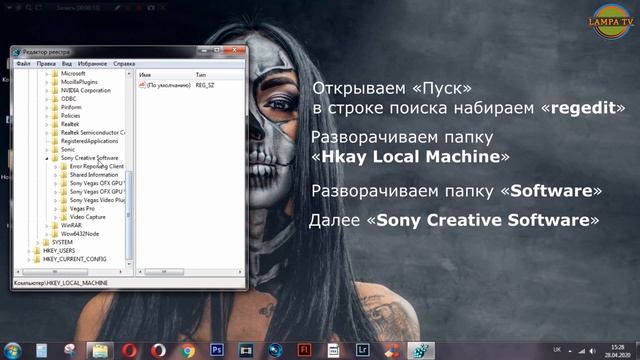The image size is (640, 360).
Task: Select the Sonic folder icon
Action: tap(55, 149)
